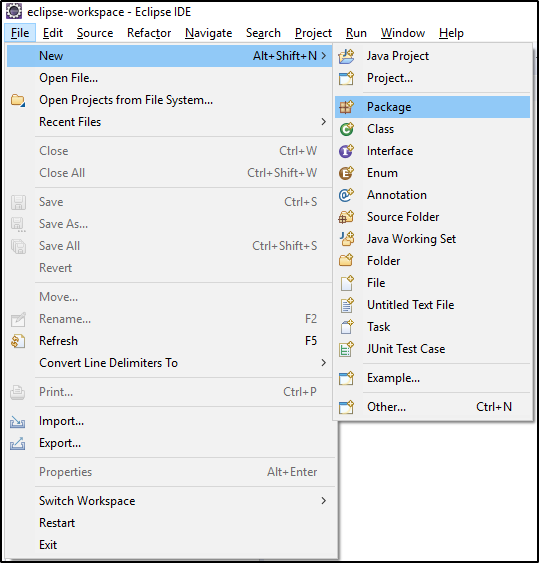
Task: Click the greyed Print icon
Action: coord(18,392)
